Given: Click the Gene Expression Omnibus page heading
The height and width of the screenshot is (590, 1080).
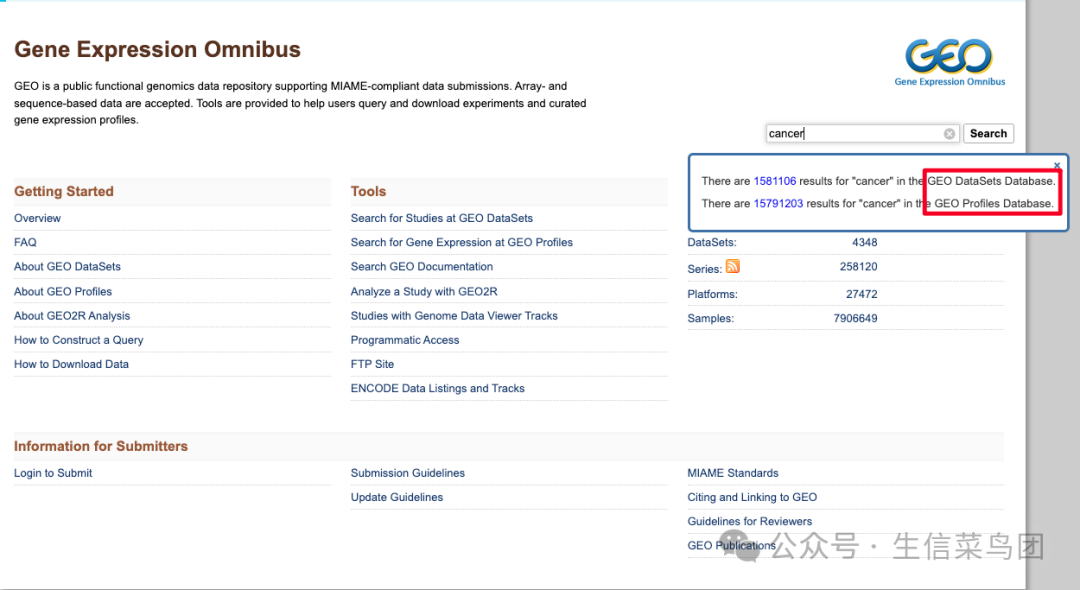Looking at the screenshot, I should coord(158,50).
